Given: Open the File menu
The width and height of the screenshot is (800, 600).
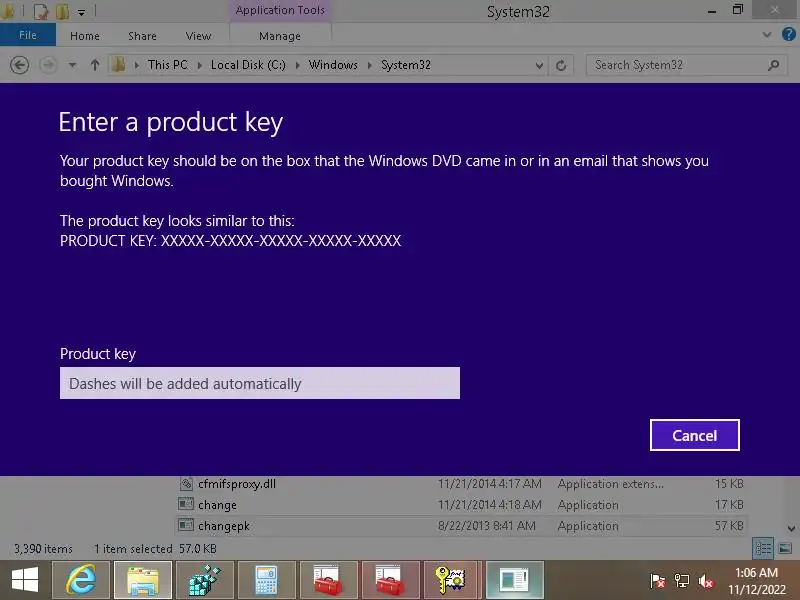Looking at the screenshot, I should coord(28,35).
